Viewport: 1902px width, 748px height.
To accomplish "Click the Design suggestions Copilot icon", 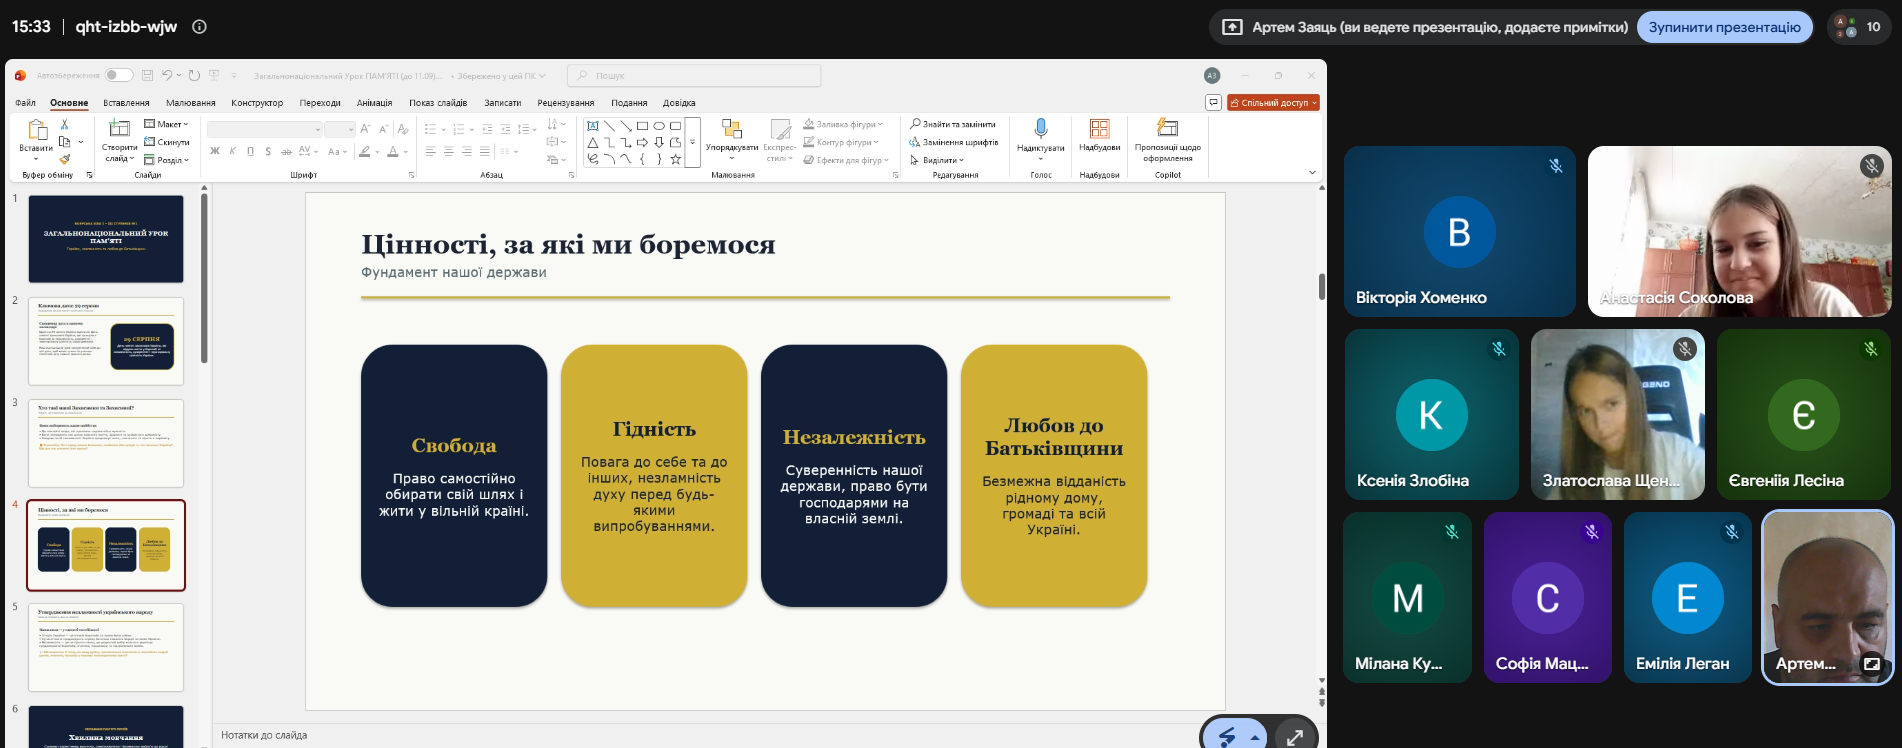I will (1167, 127).
